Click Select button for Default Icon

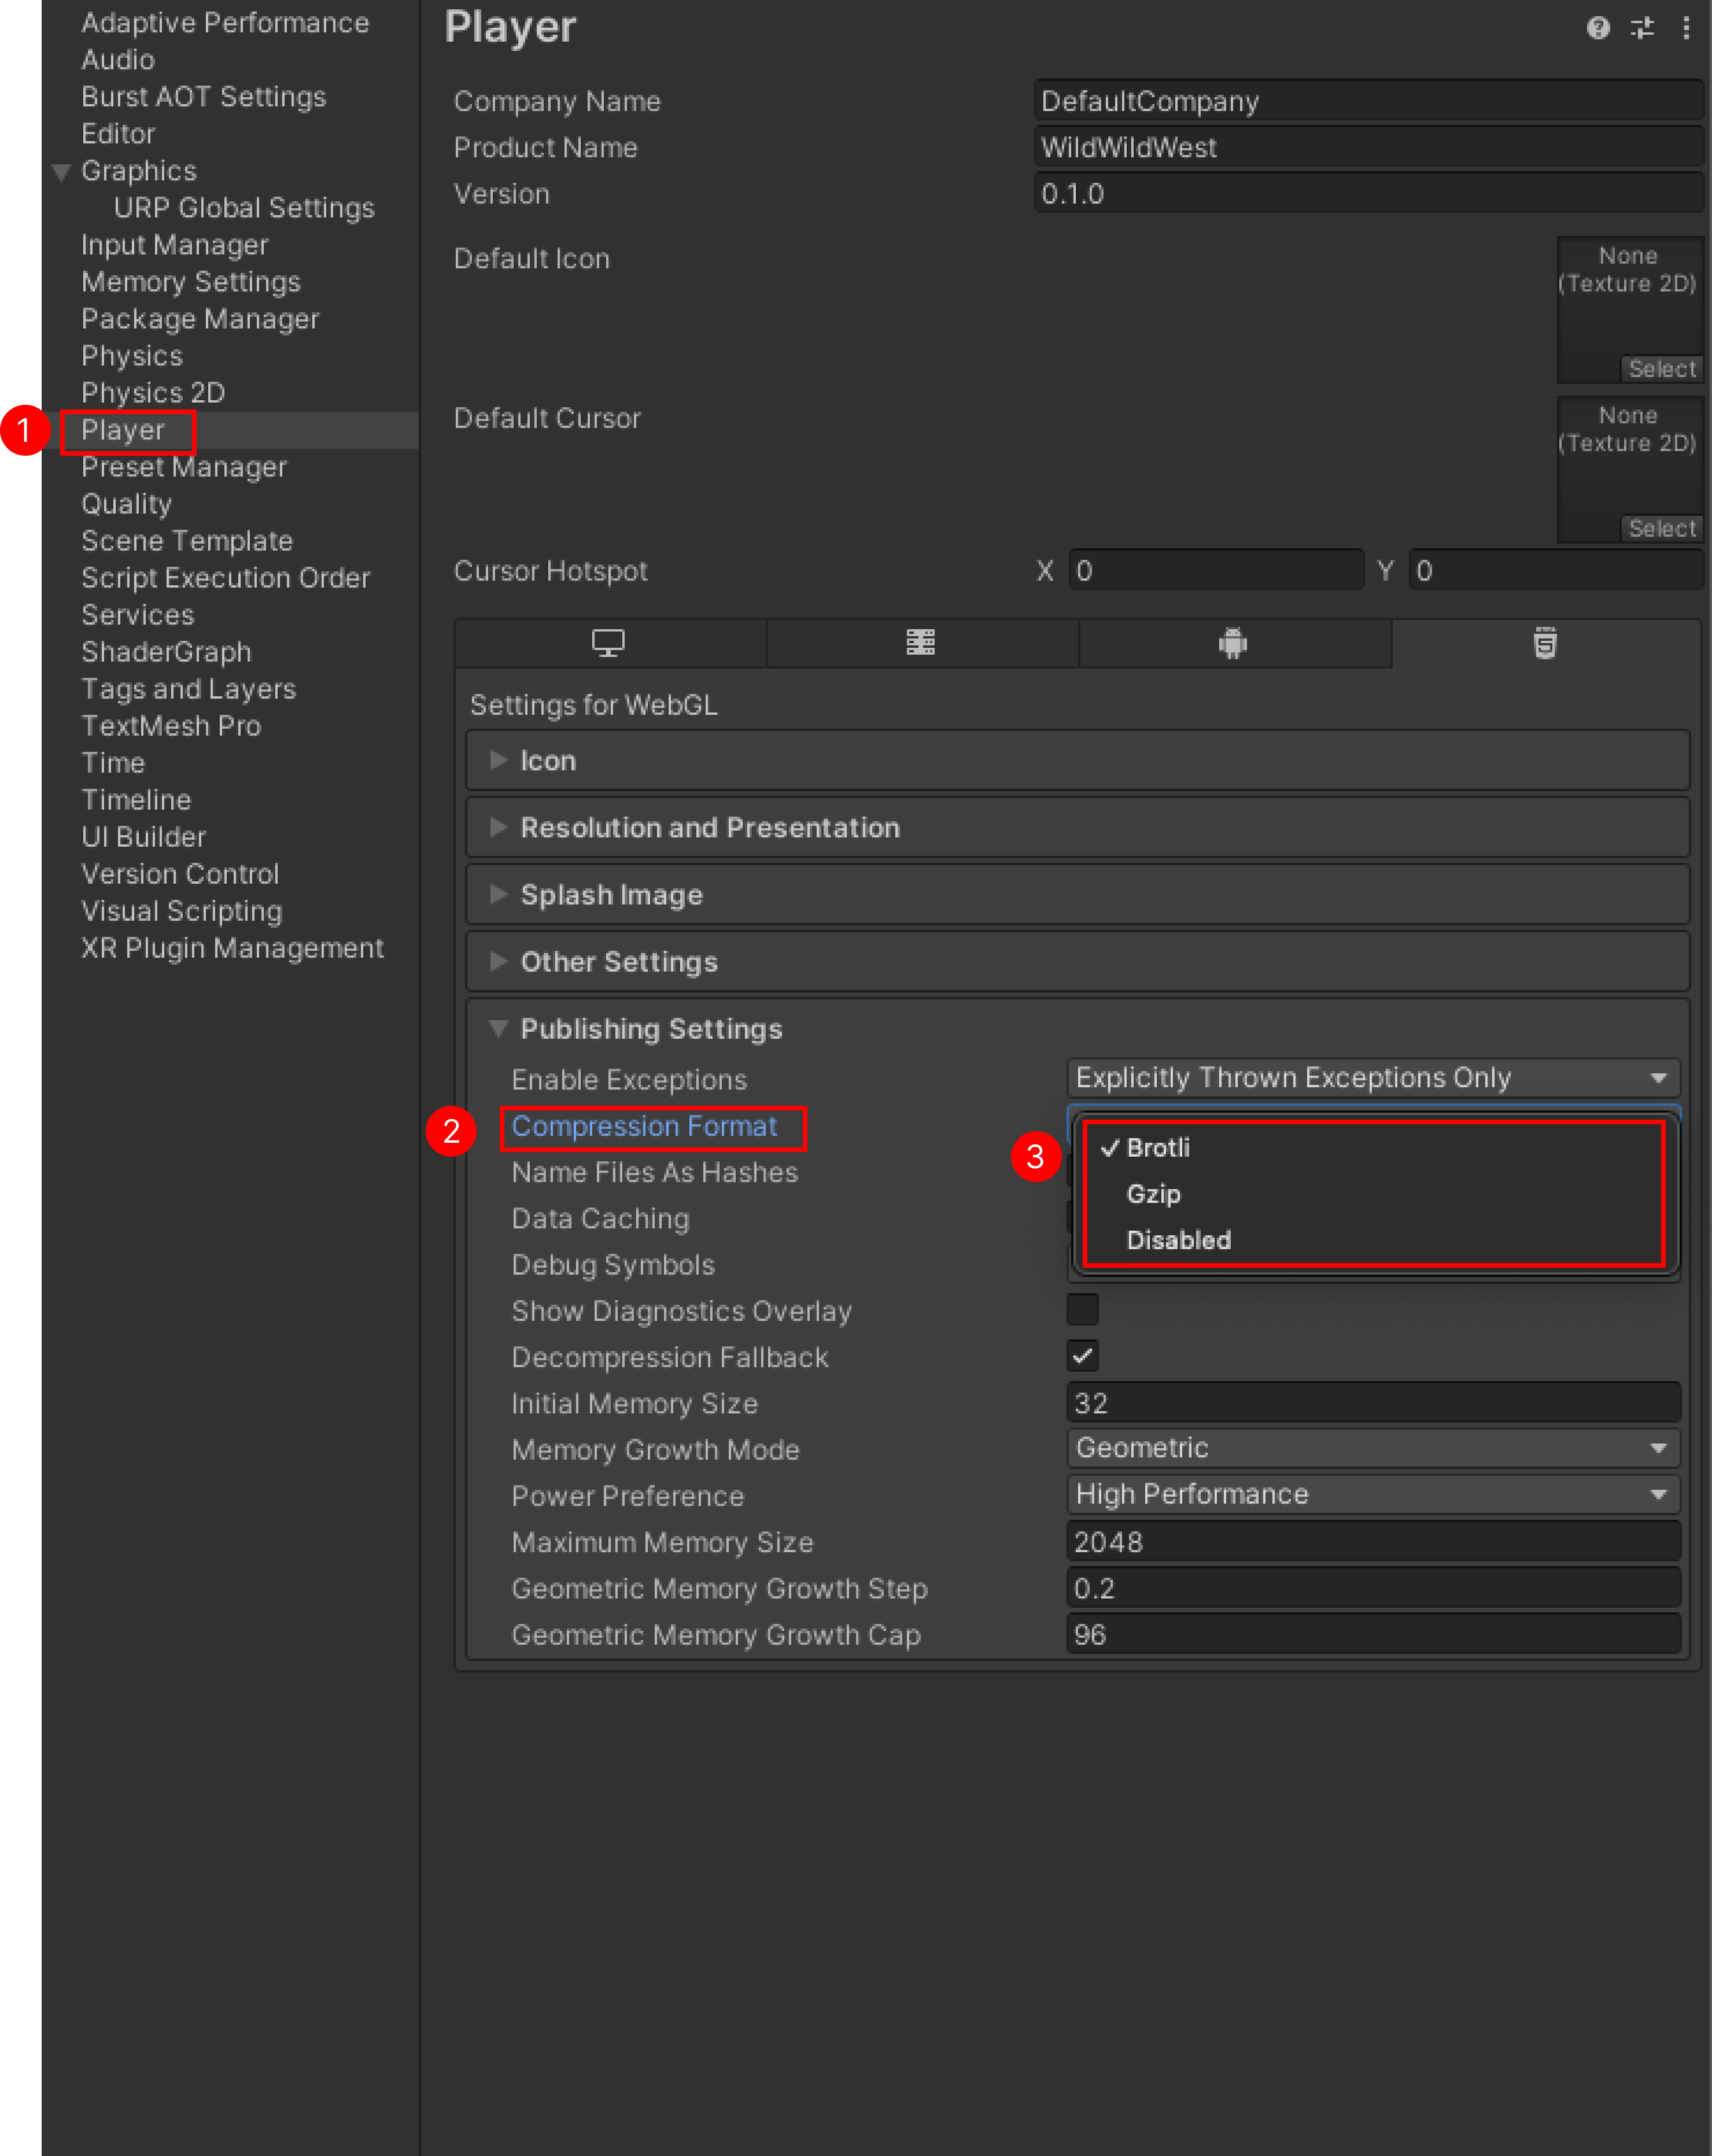point(1661,369)
